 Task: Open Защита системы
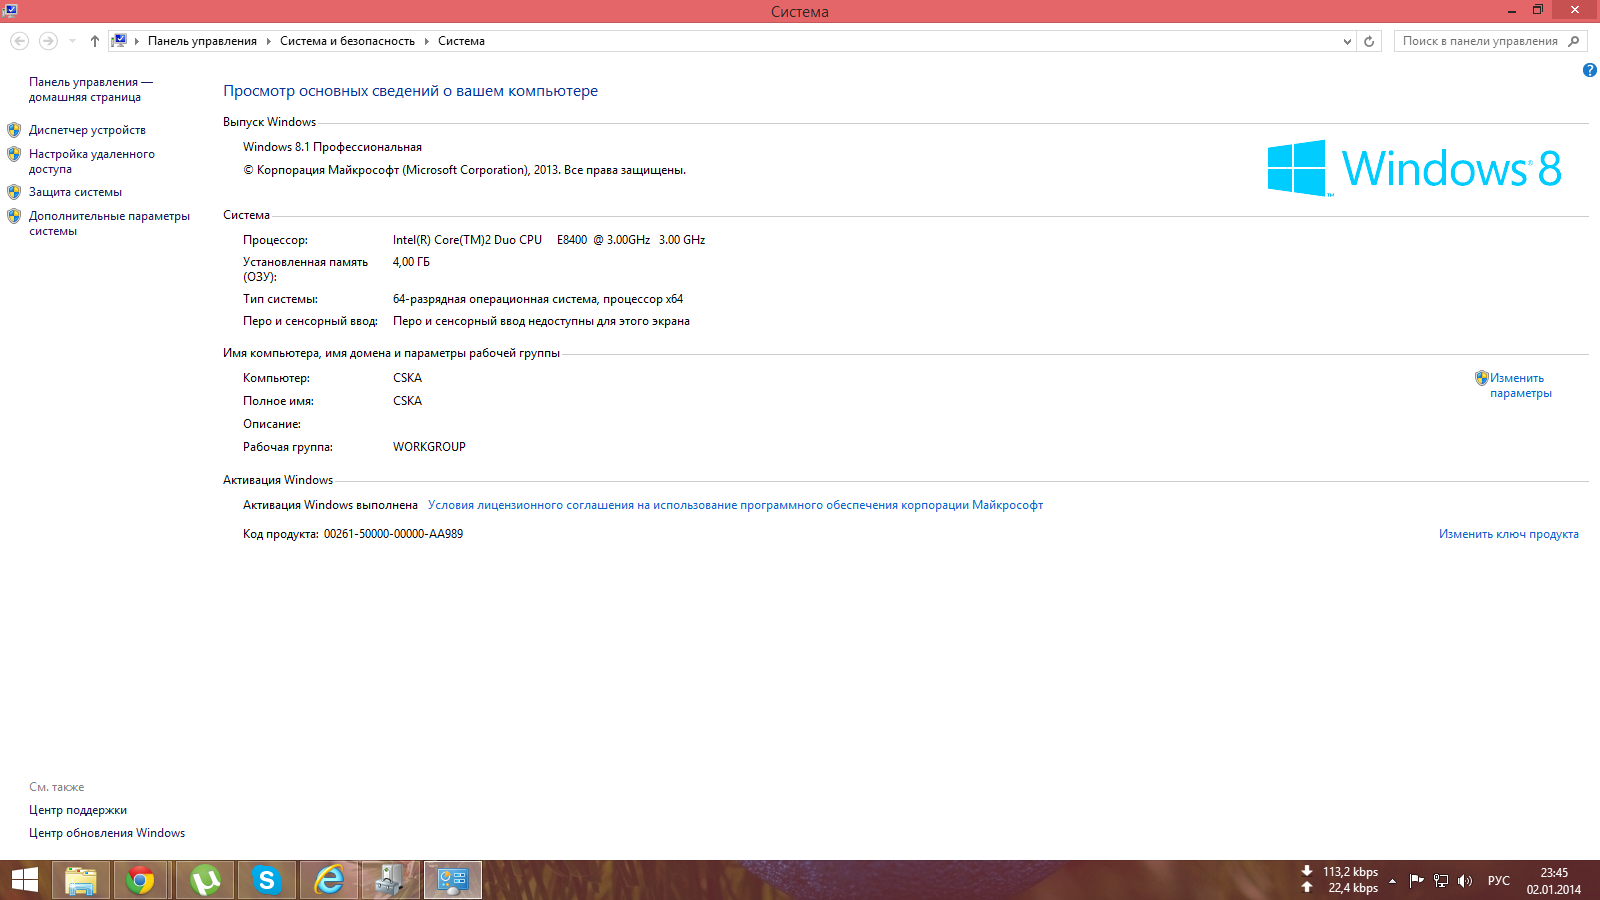click(75, 192)
